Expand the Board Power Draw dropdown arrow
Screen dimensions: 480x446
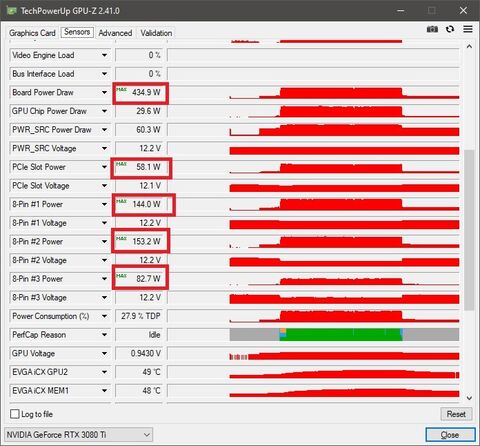click(x=104, y=92)
